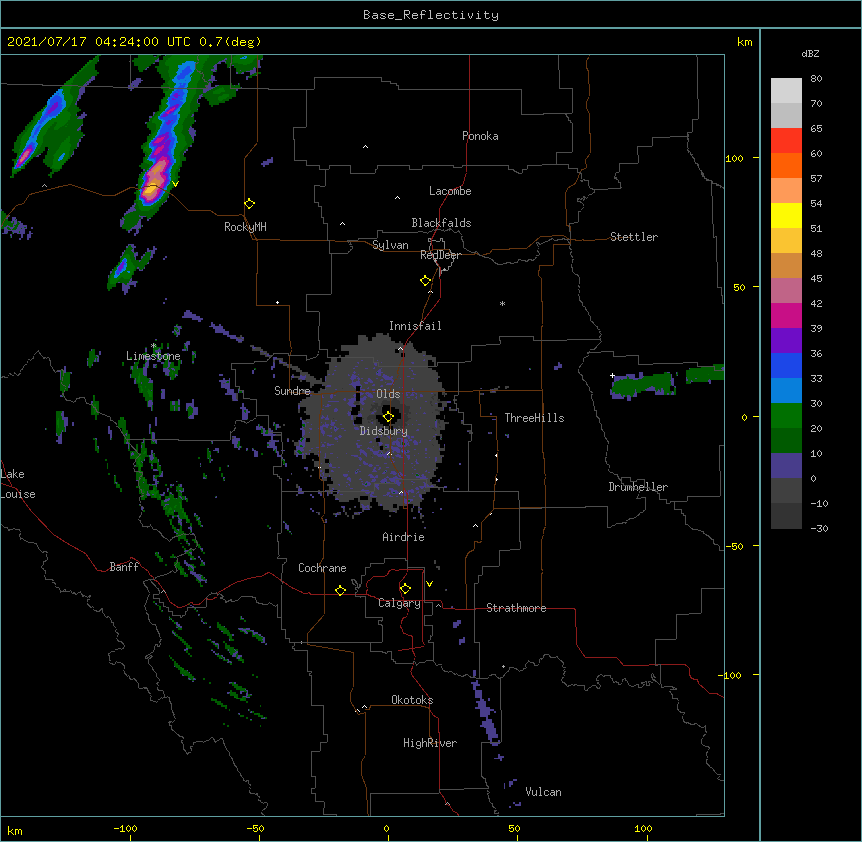Click the right axis tick labeled -50
The width and height of the screenshot is (862, 842).
pos(734,546)
